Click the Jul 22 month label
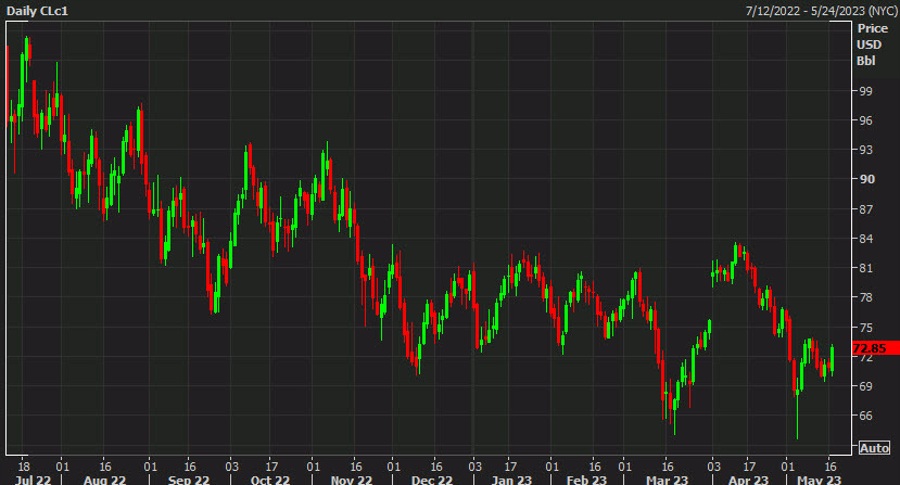900x485 pixels. 33,479
